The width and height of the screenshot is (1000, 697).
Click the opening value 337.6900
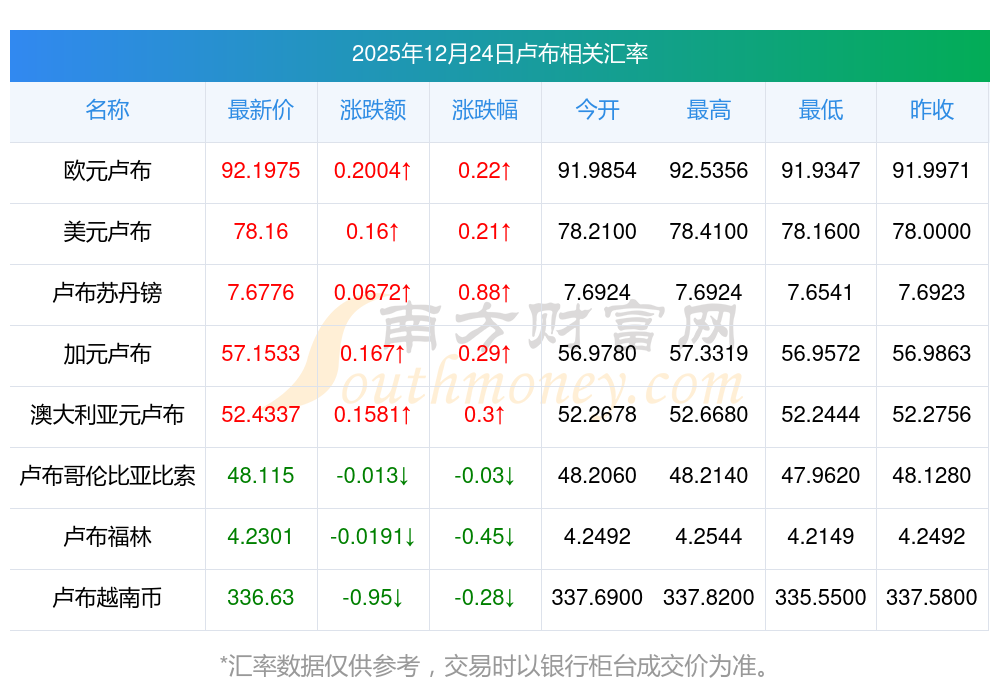coord(597,598)
